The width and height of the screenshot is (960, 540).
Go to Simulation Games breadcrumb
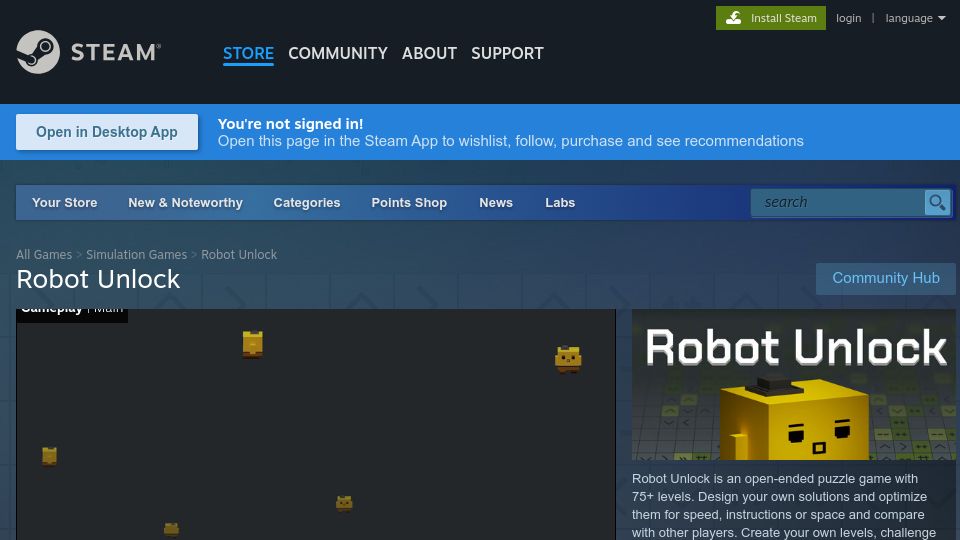tap(137, 254)
